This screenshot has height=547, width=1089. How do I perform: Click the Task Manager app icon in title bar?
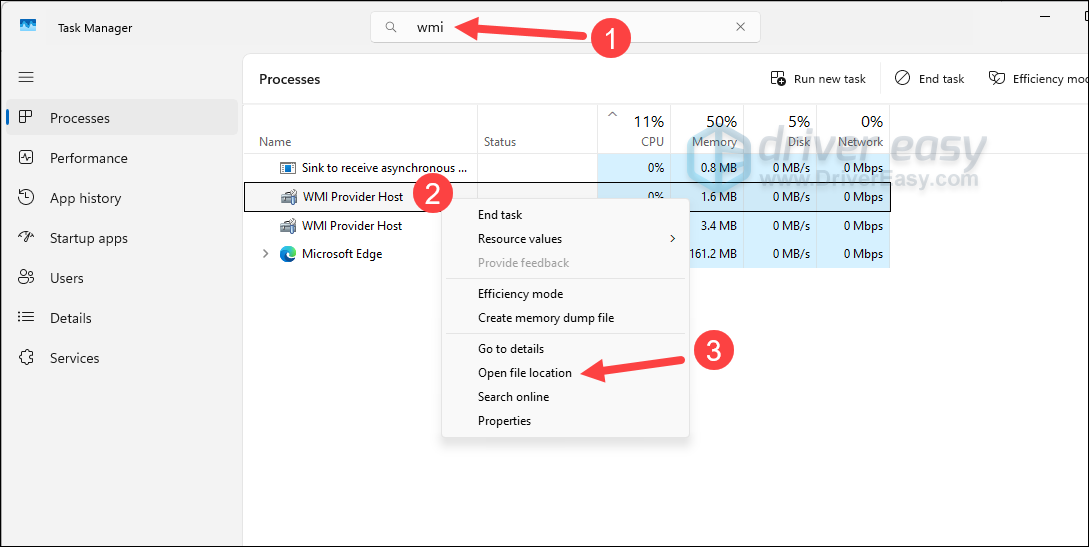(28, 25)
